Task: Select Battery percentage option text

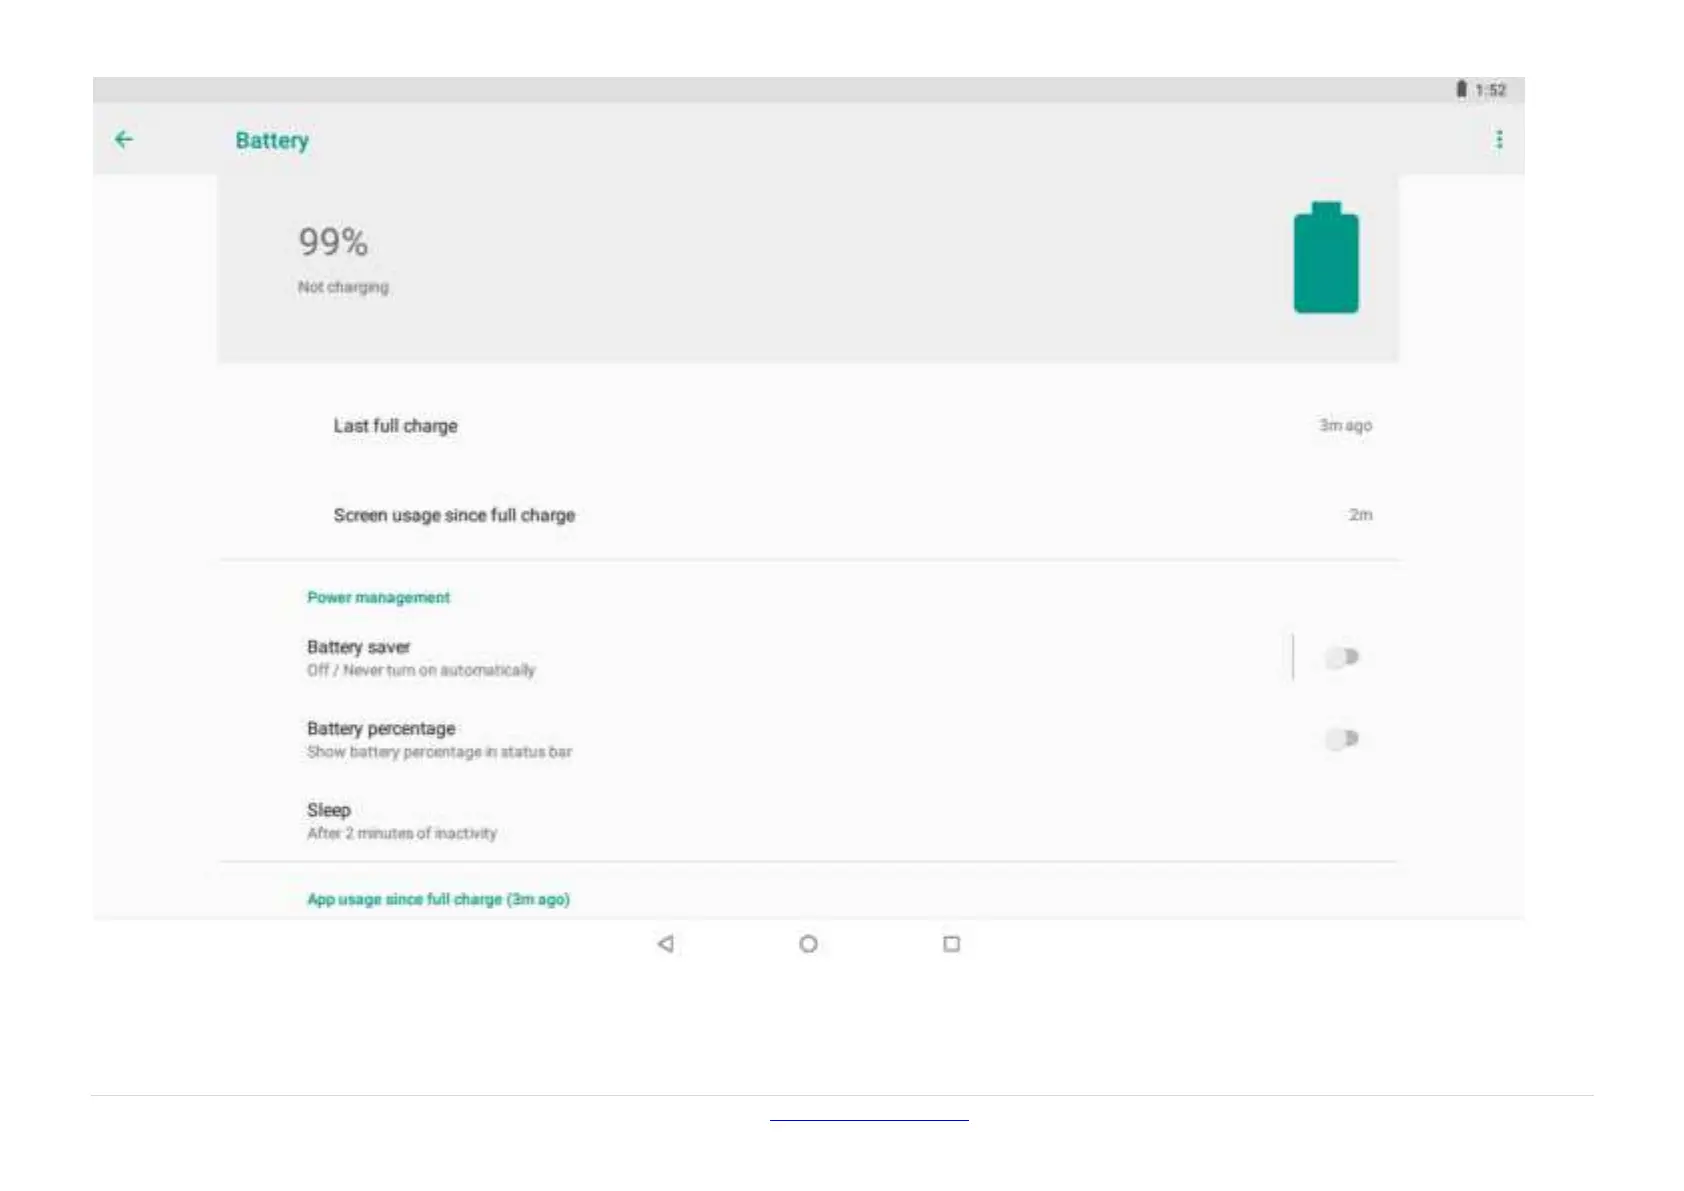Action: point(381,729)
